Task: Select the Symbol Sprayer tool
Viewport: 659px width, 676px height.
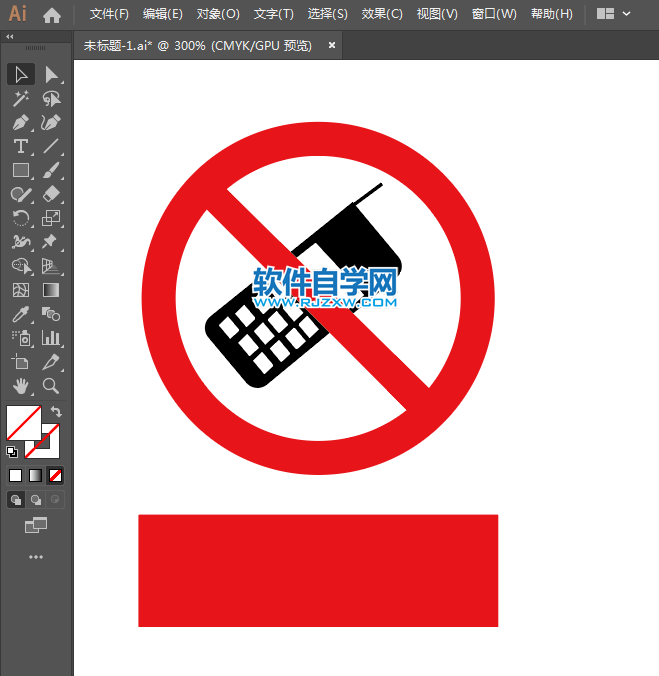Action: [x=21, y=338]
